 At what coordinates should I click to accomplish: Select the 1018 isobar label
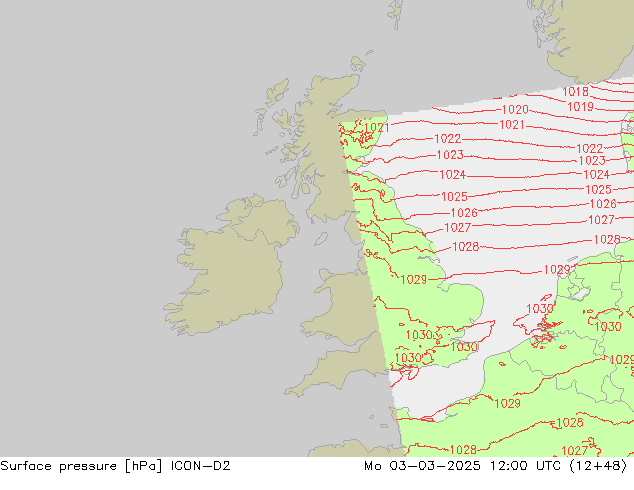[575, 92]
